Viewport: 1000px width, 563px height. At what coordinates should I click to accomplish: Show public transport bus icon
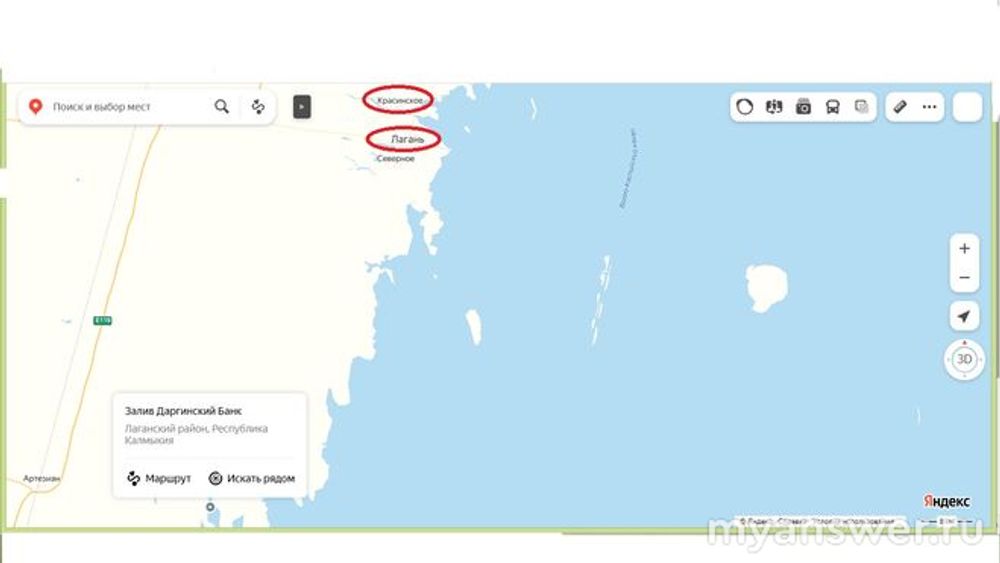point(832,106)
